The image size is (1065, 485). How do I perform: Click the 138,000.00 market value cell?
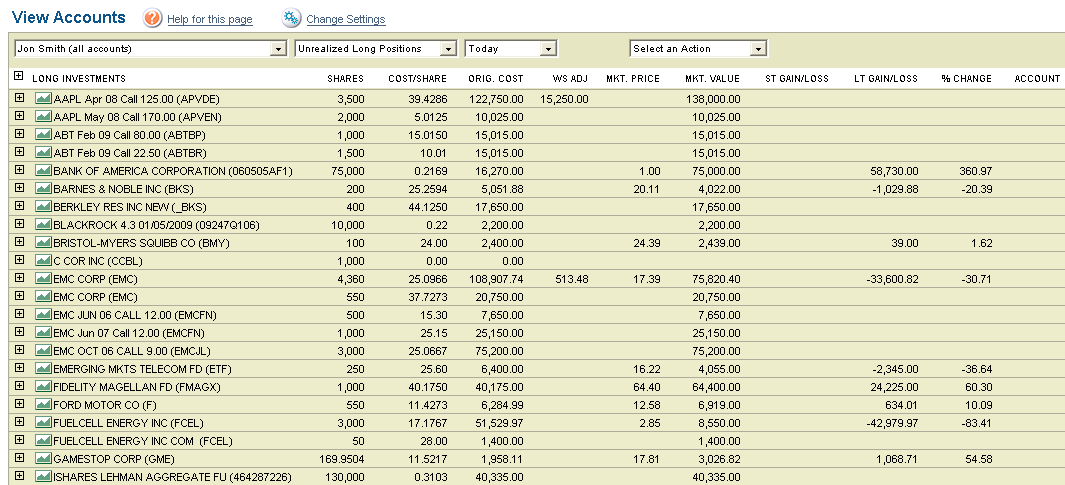coord(713,99)
